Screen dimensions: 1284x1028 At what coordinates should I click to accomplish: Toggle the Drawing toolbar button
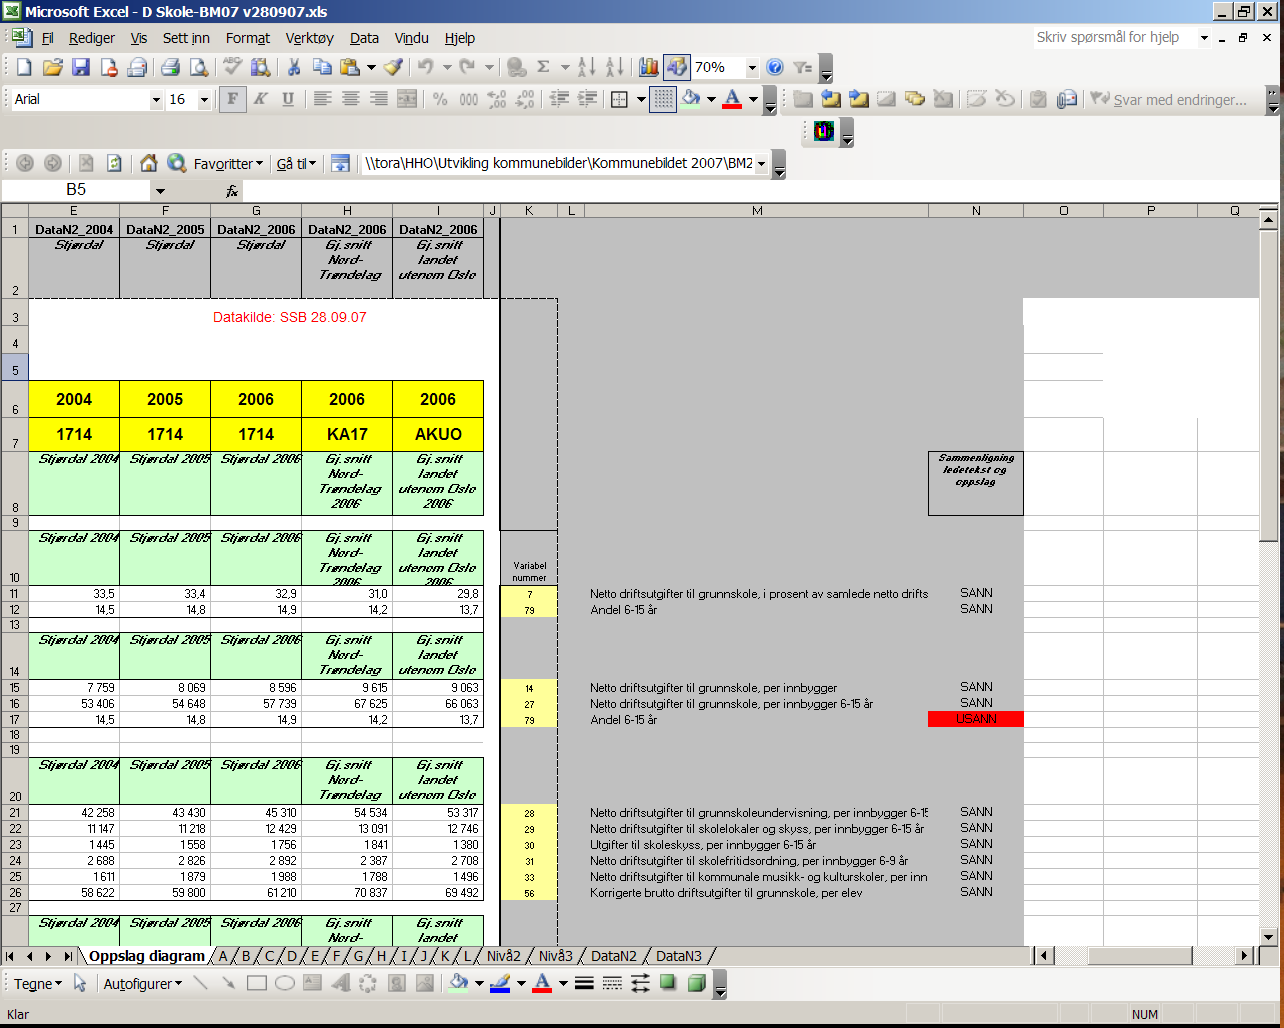677,68
